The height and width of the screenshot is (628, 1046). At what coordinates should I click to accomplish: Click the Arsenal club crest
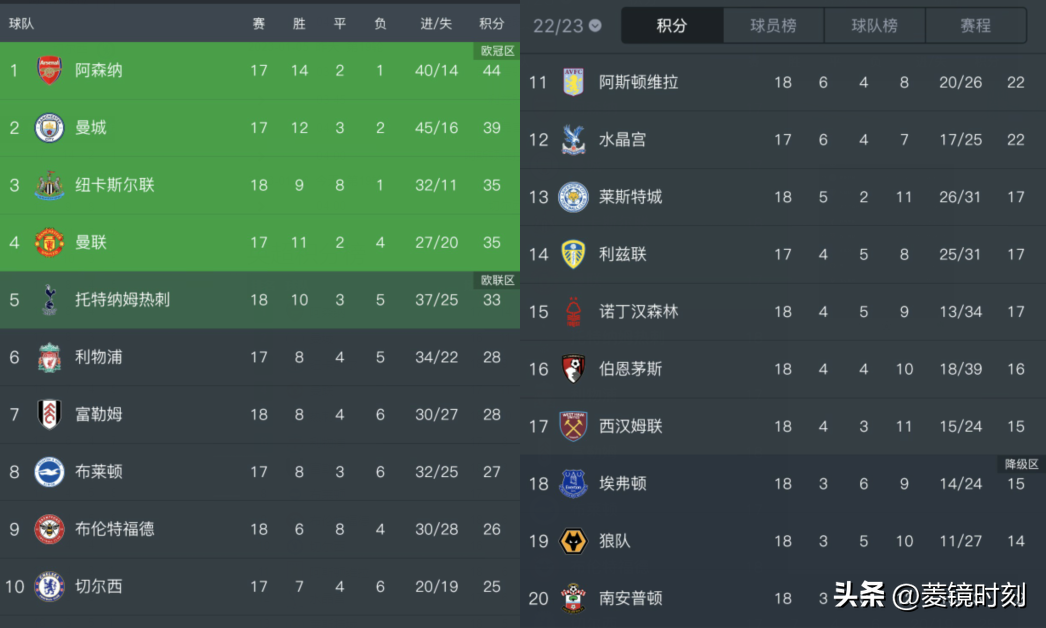pos(49,70)
